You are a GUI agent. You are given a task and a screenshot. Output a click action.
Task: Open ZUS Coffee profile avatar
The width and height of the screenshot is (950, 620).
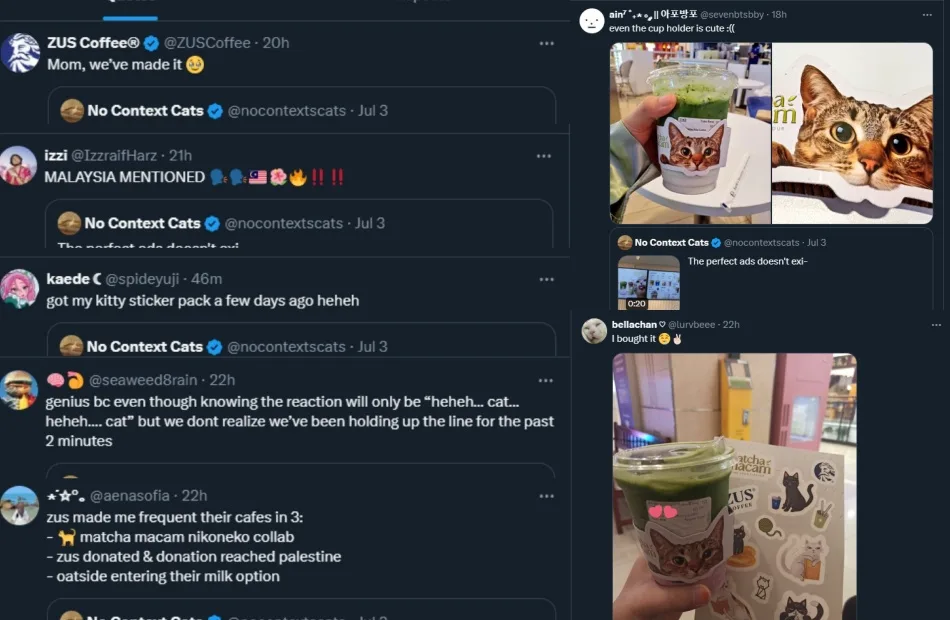point(20,53)
